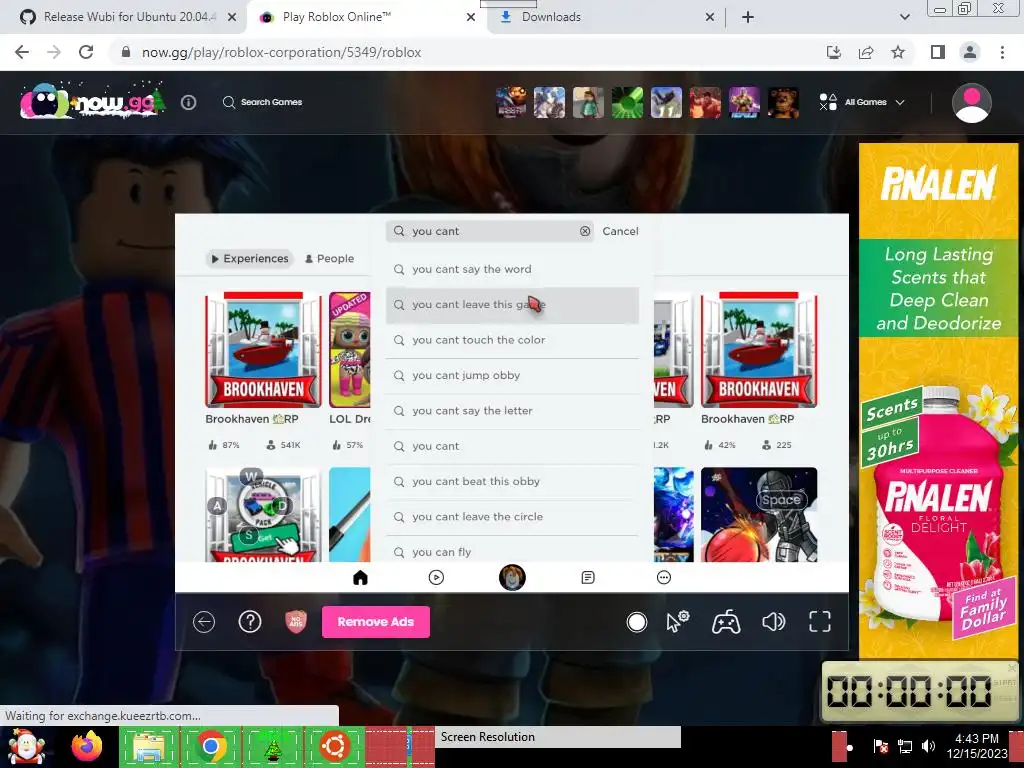Viewport: 1024px width, 768px height.
Task: Open Chrome from the taskbar
Action: pos(210,746)
